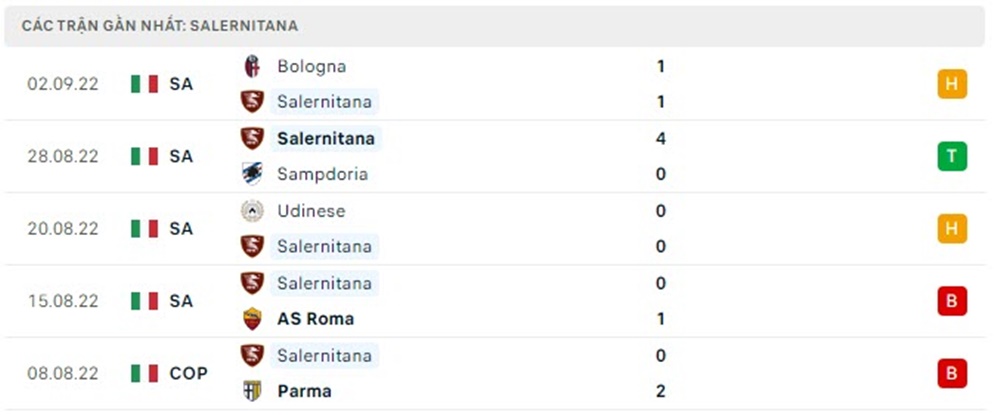Click orange H badge for Bologna match
The width and height of the screenshot is (1000, 415).
(951, 84)
